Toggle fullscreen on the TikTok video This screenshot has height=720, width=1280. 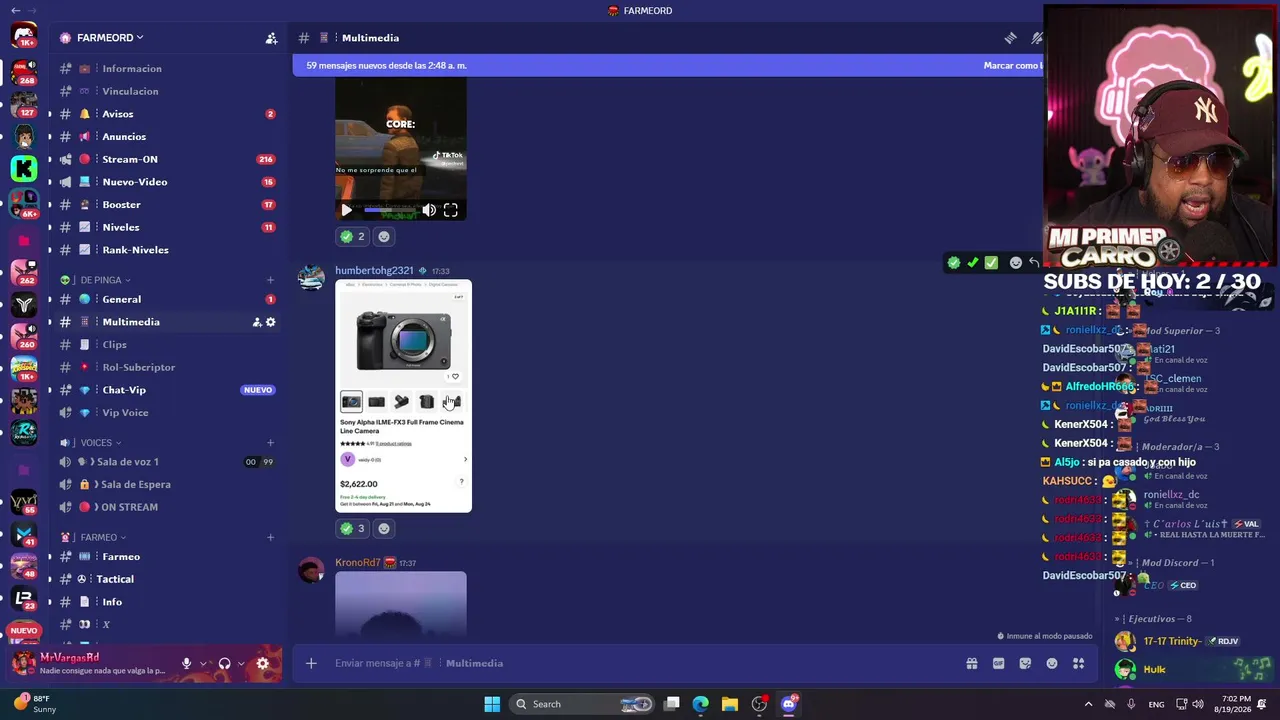(x=451, y=210)
